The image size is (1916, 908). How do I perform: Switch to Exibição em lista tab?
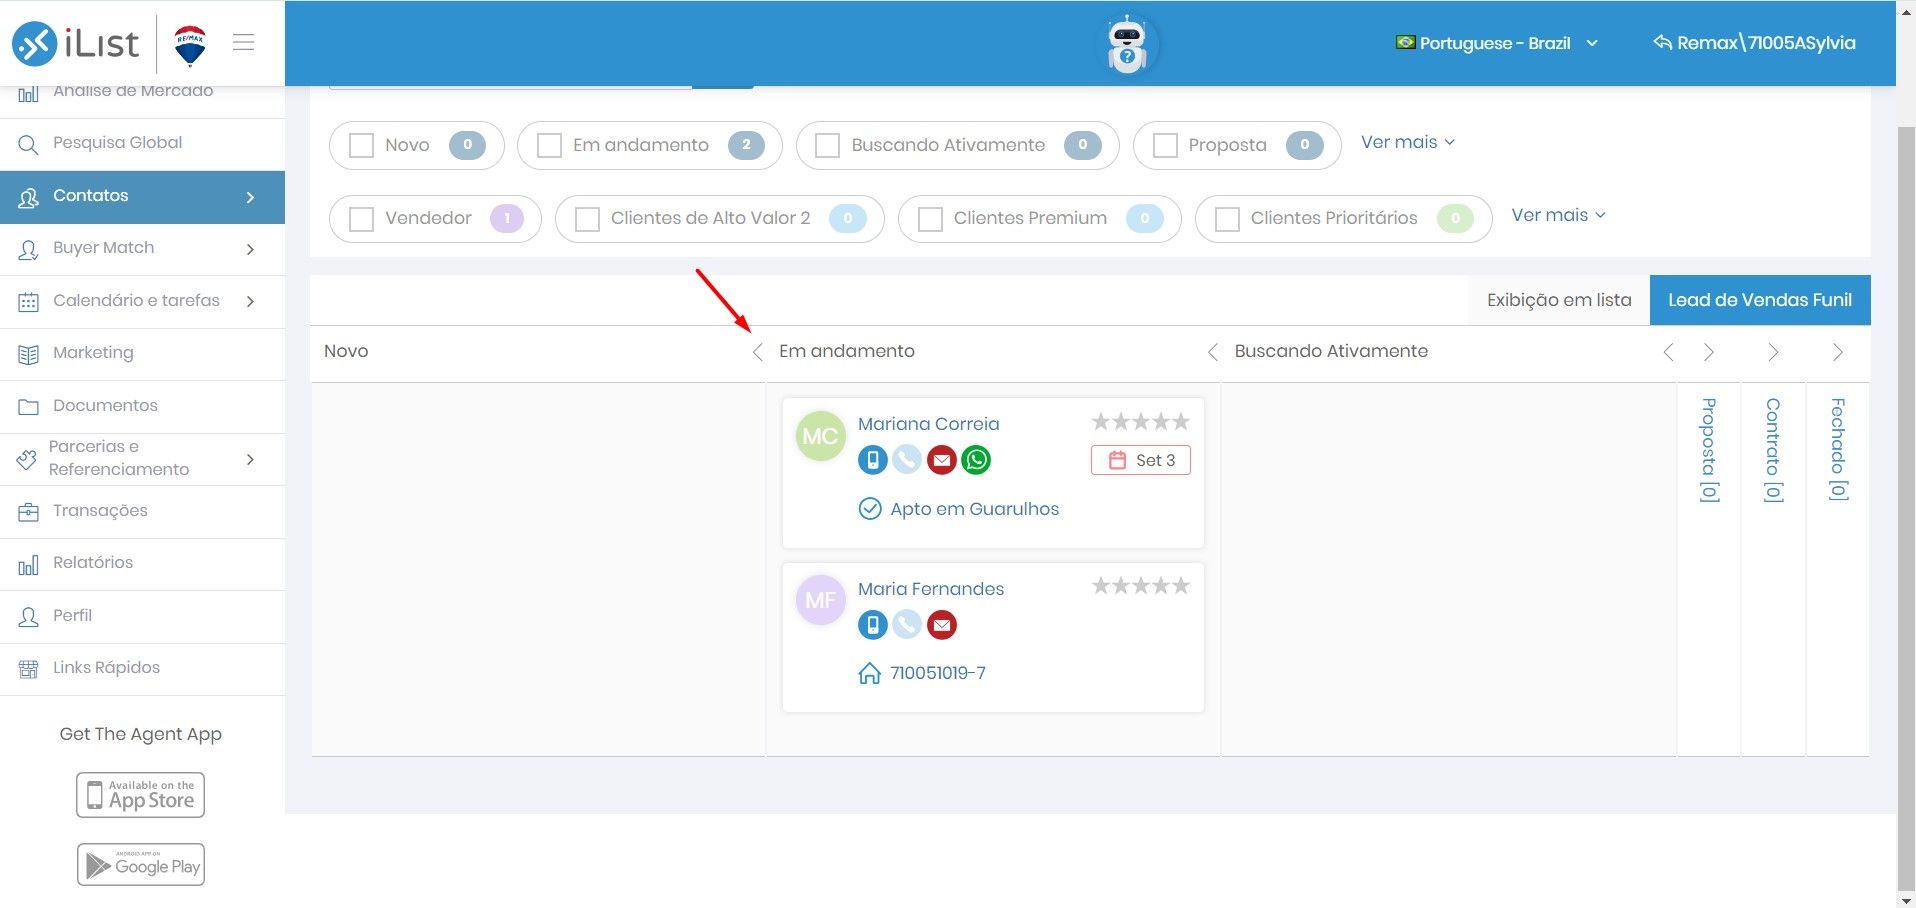point(1559,300)
